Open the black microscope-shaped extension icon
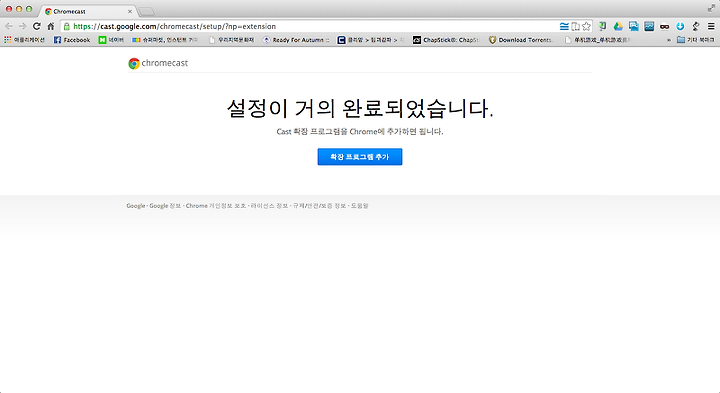 click(x=696, y=26)
